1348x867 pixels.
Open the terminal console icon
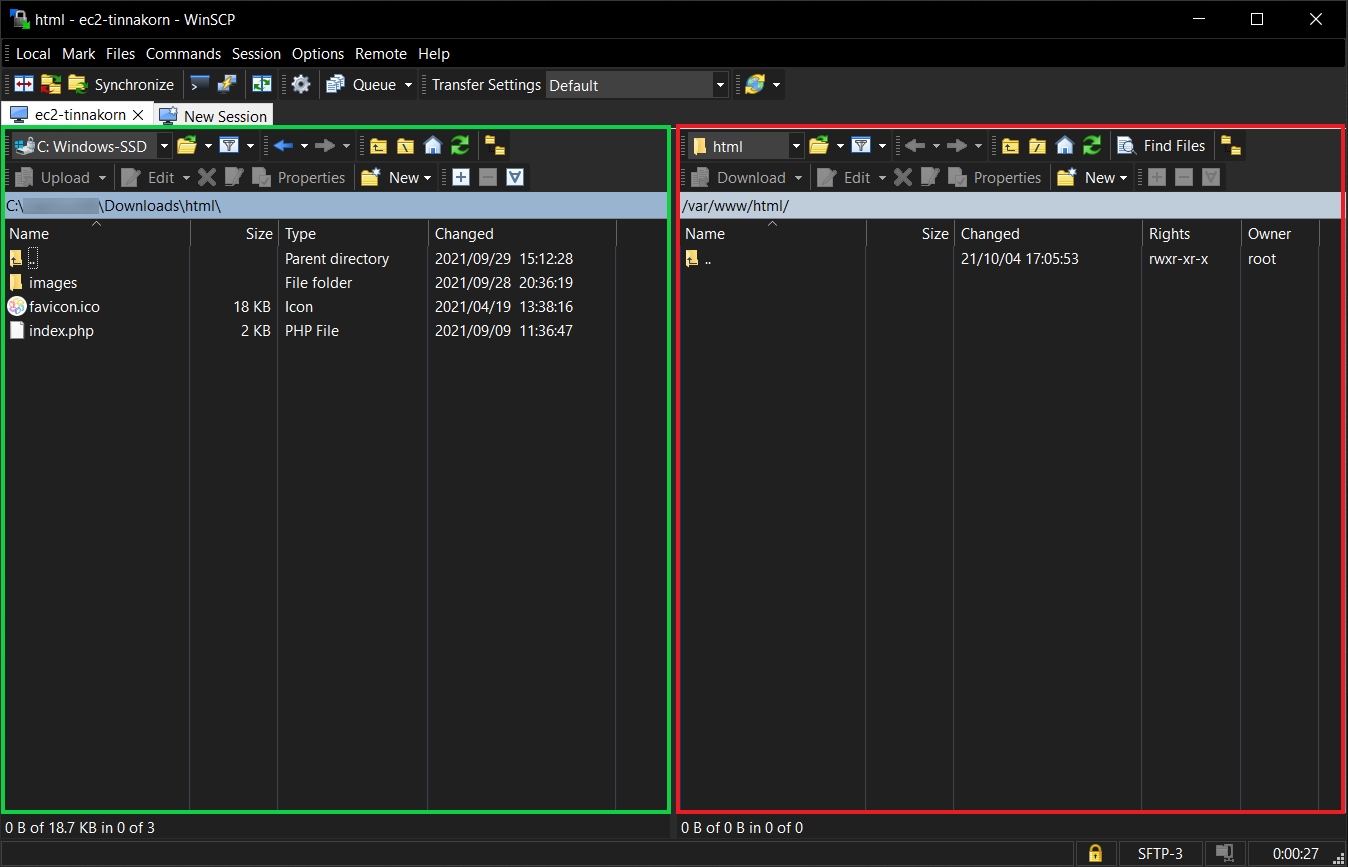click(x=200, y=85)
